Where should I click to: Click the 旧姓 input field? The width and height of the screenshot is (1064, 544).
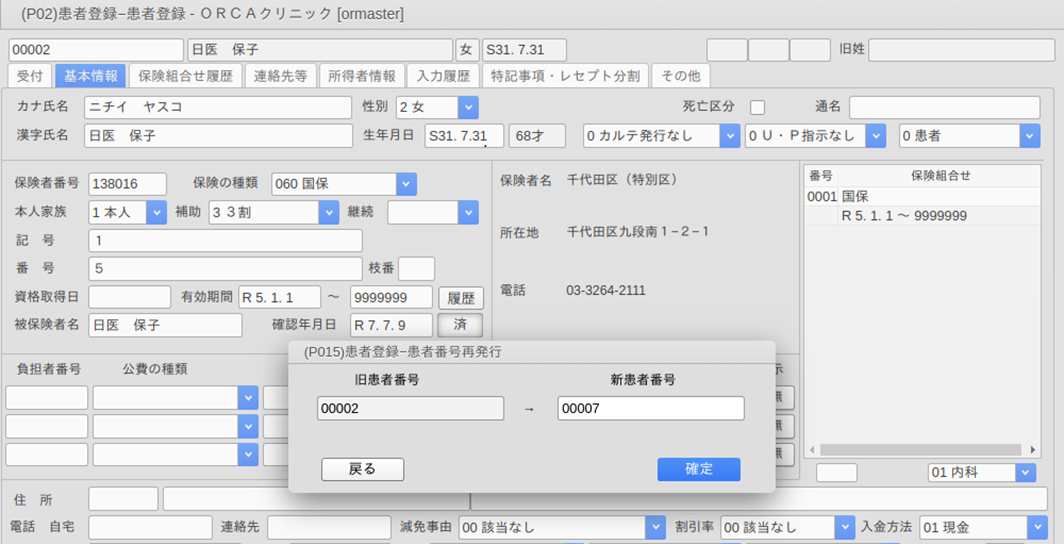(962, 50)
